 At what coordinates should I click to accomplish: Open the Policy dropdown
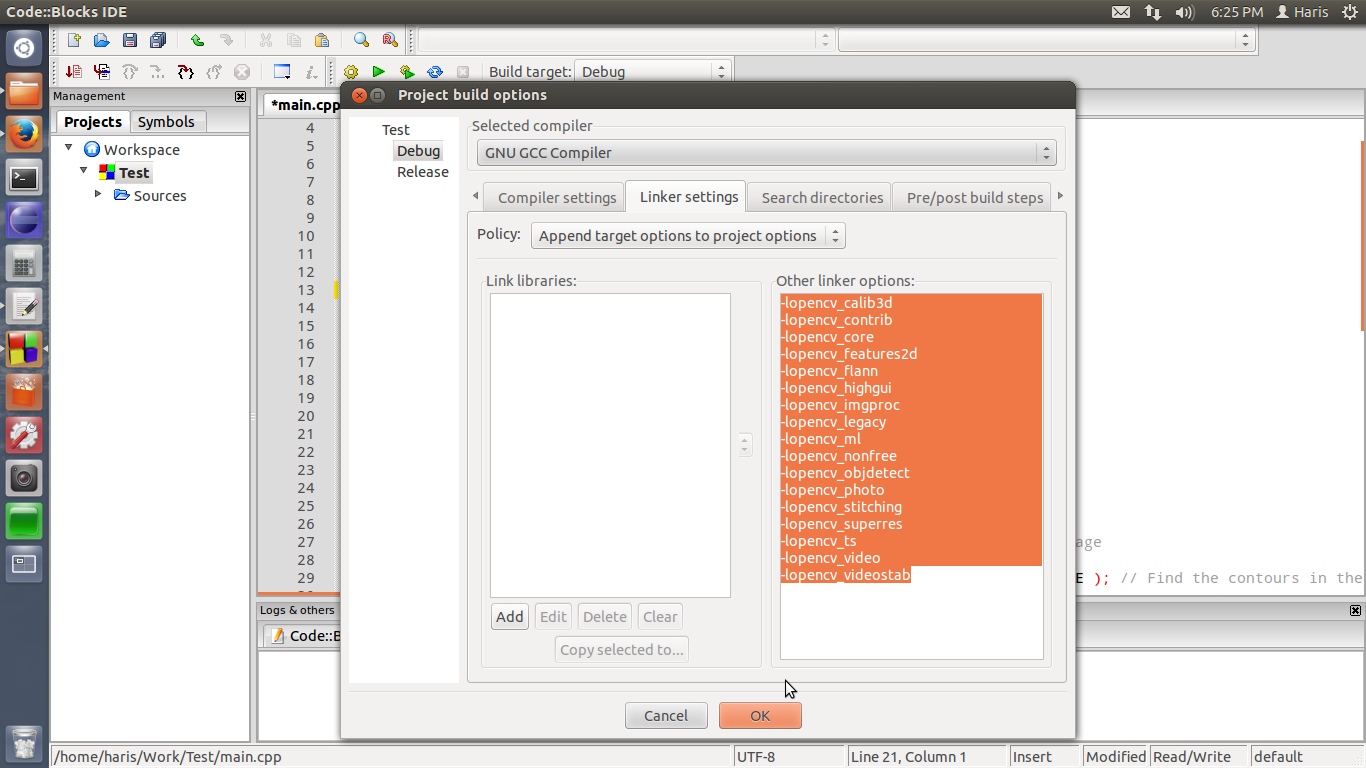point(688,236)
